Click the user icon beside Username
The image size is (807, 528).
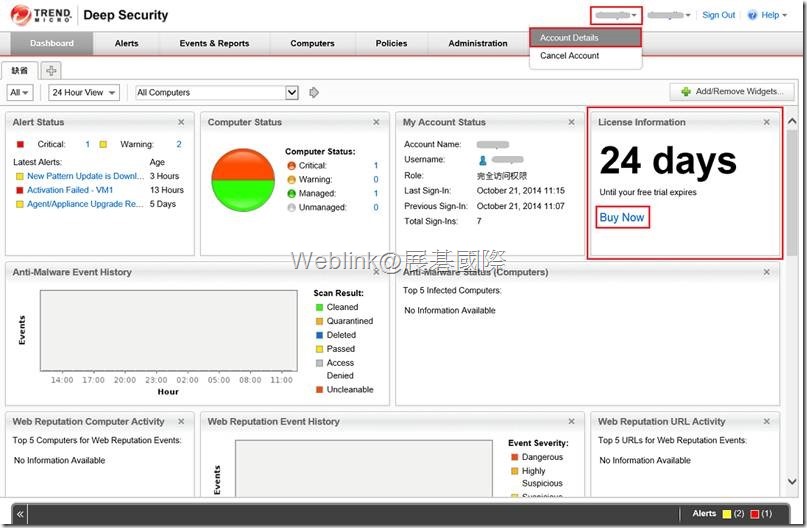tap(483, 160)
